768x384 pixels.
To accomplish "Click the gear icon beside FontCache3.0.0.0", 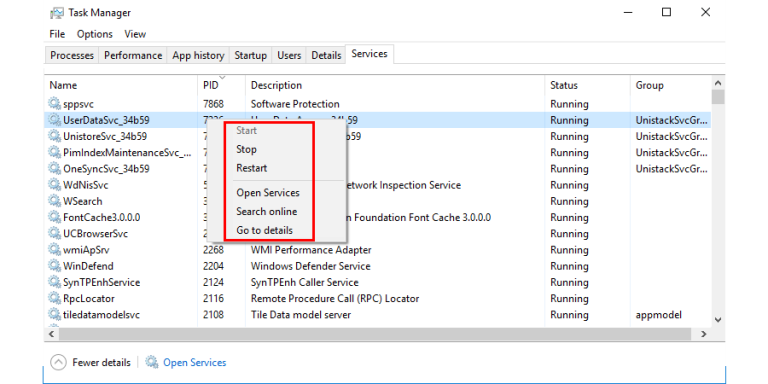I will [x=54, y=217].
